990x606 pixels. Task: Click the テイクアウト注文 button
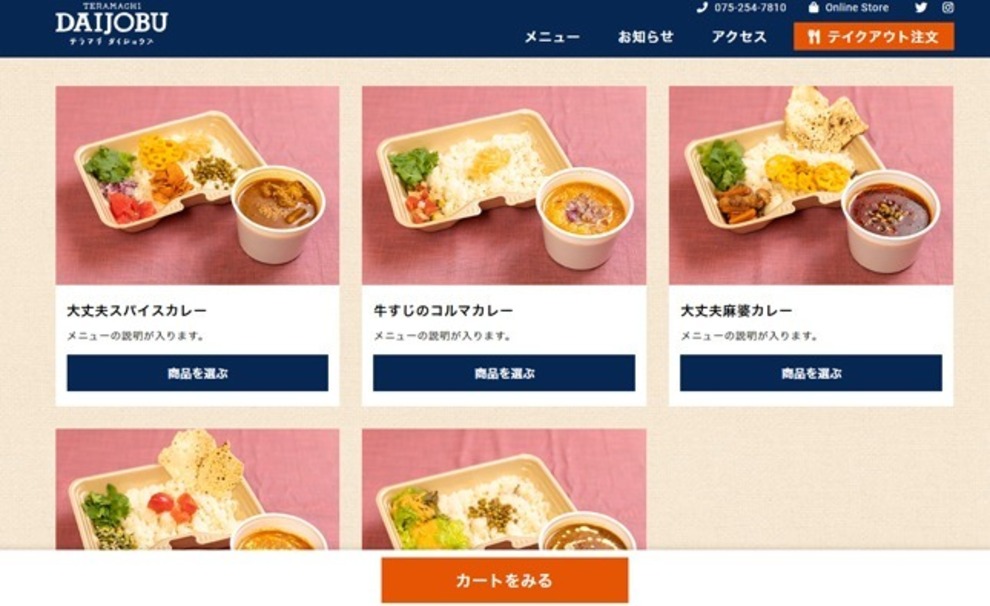pos(874,37)
